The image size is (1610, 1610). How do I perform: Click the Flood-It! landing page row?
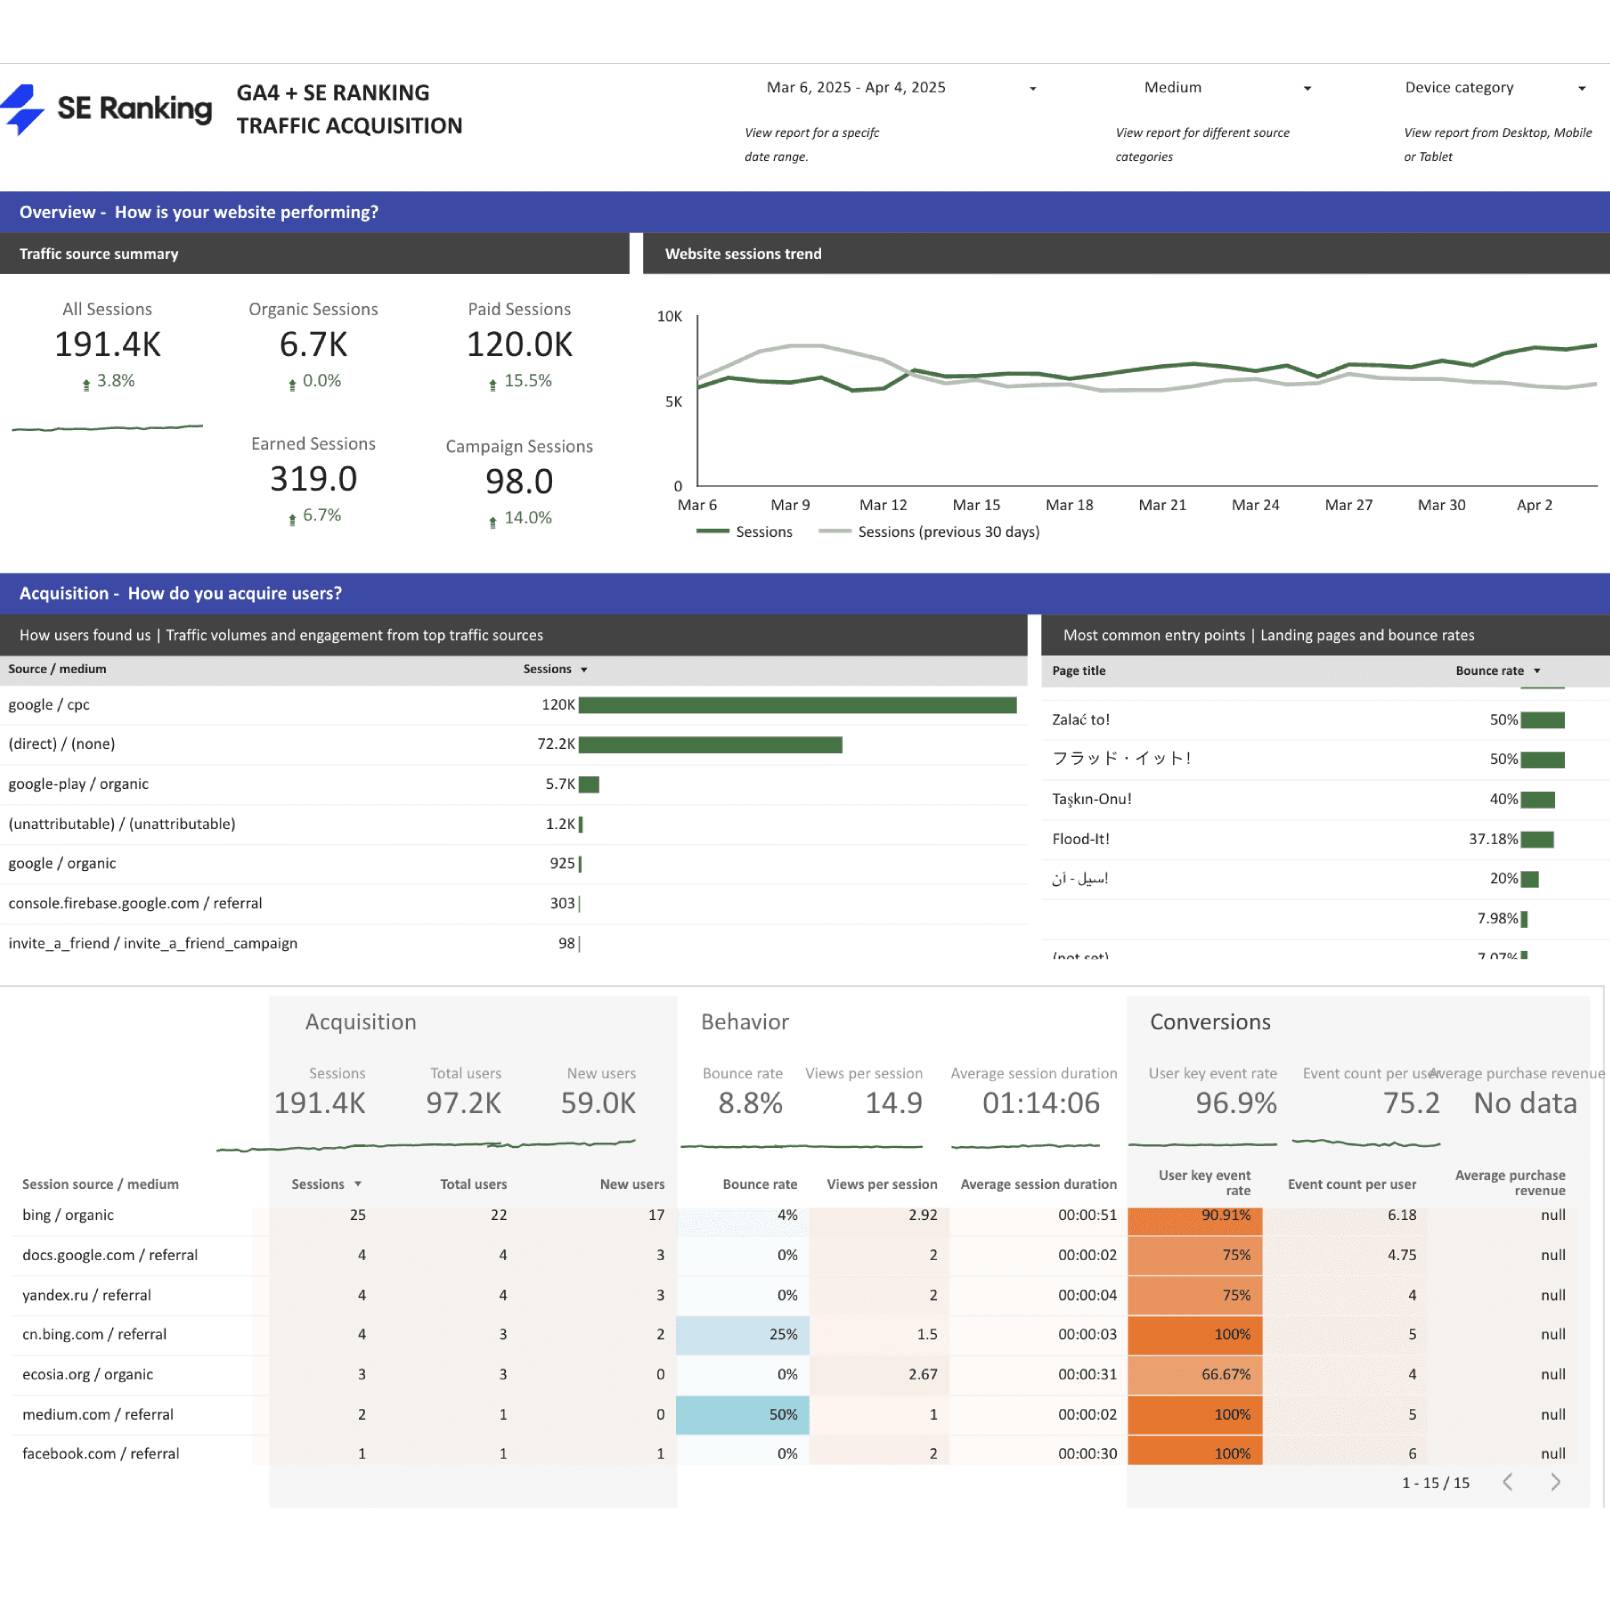(1081, 839)
